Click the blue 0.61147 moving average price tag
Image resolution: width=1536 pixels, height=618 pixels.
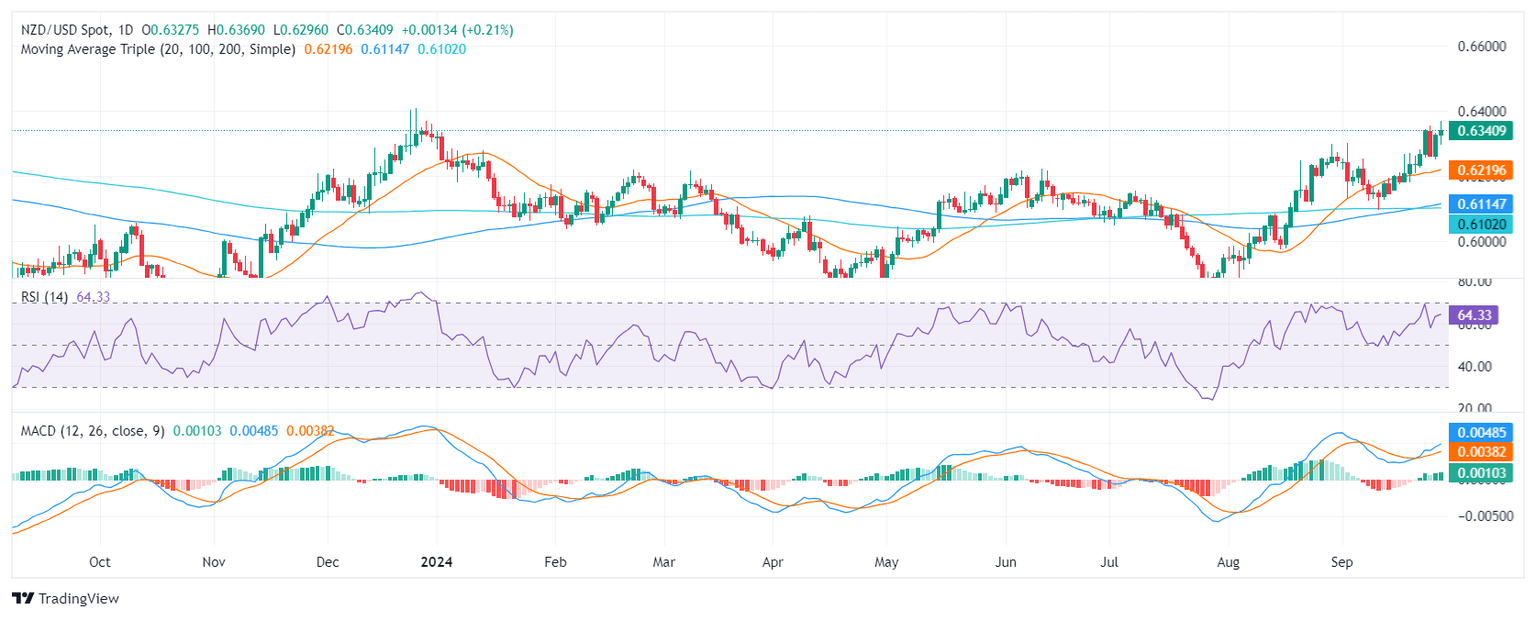pyautogui.click(x=1482, y=205)
